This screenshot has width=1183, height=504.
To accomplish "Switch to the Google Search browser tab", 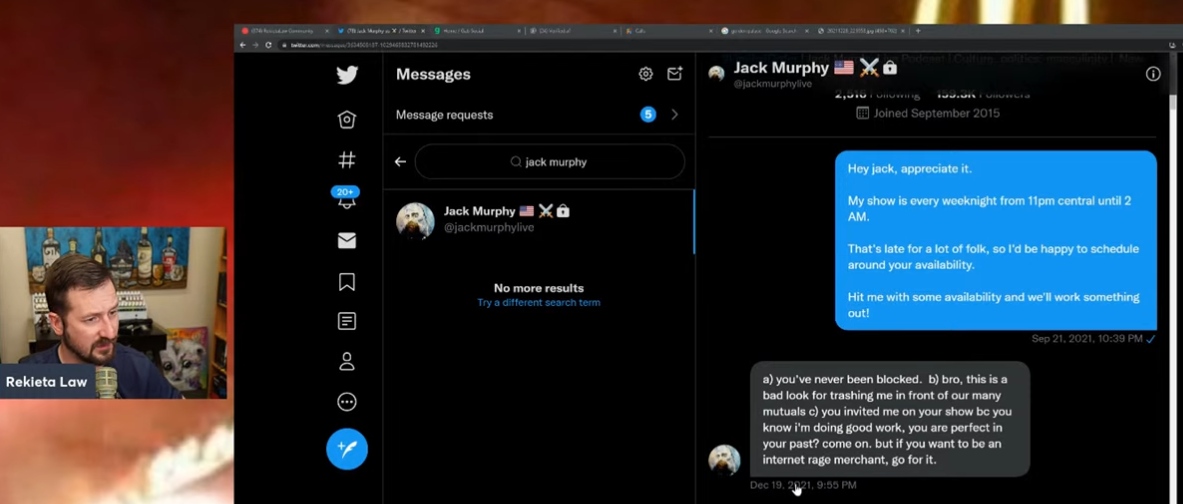I will tap(765, 31).
